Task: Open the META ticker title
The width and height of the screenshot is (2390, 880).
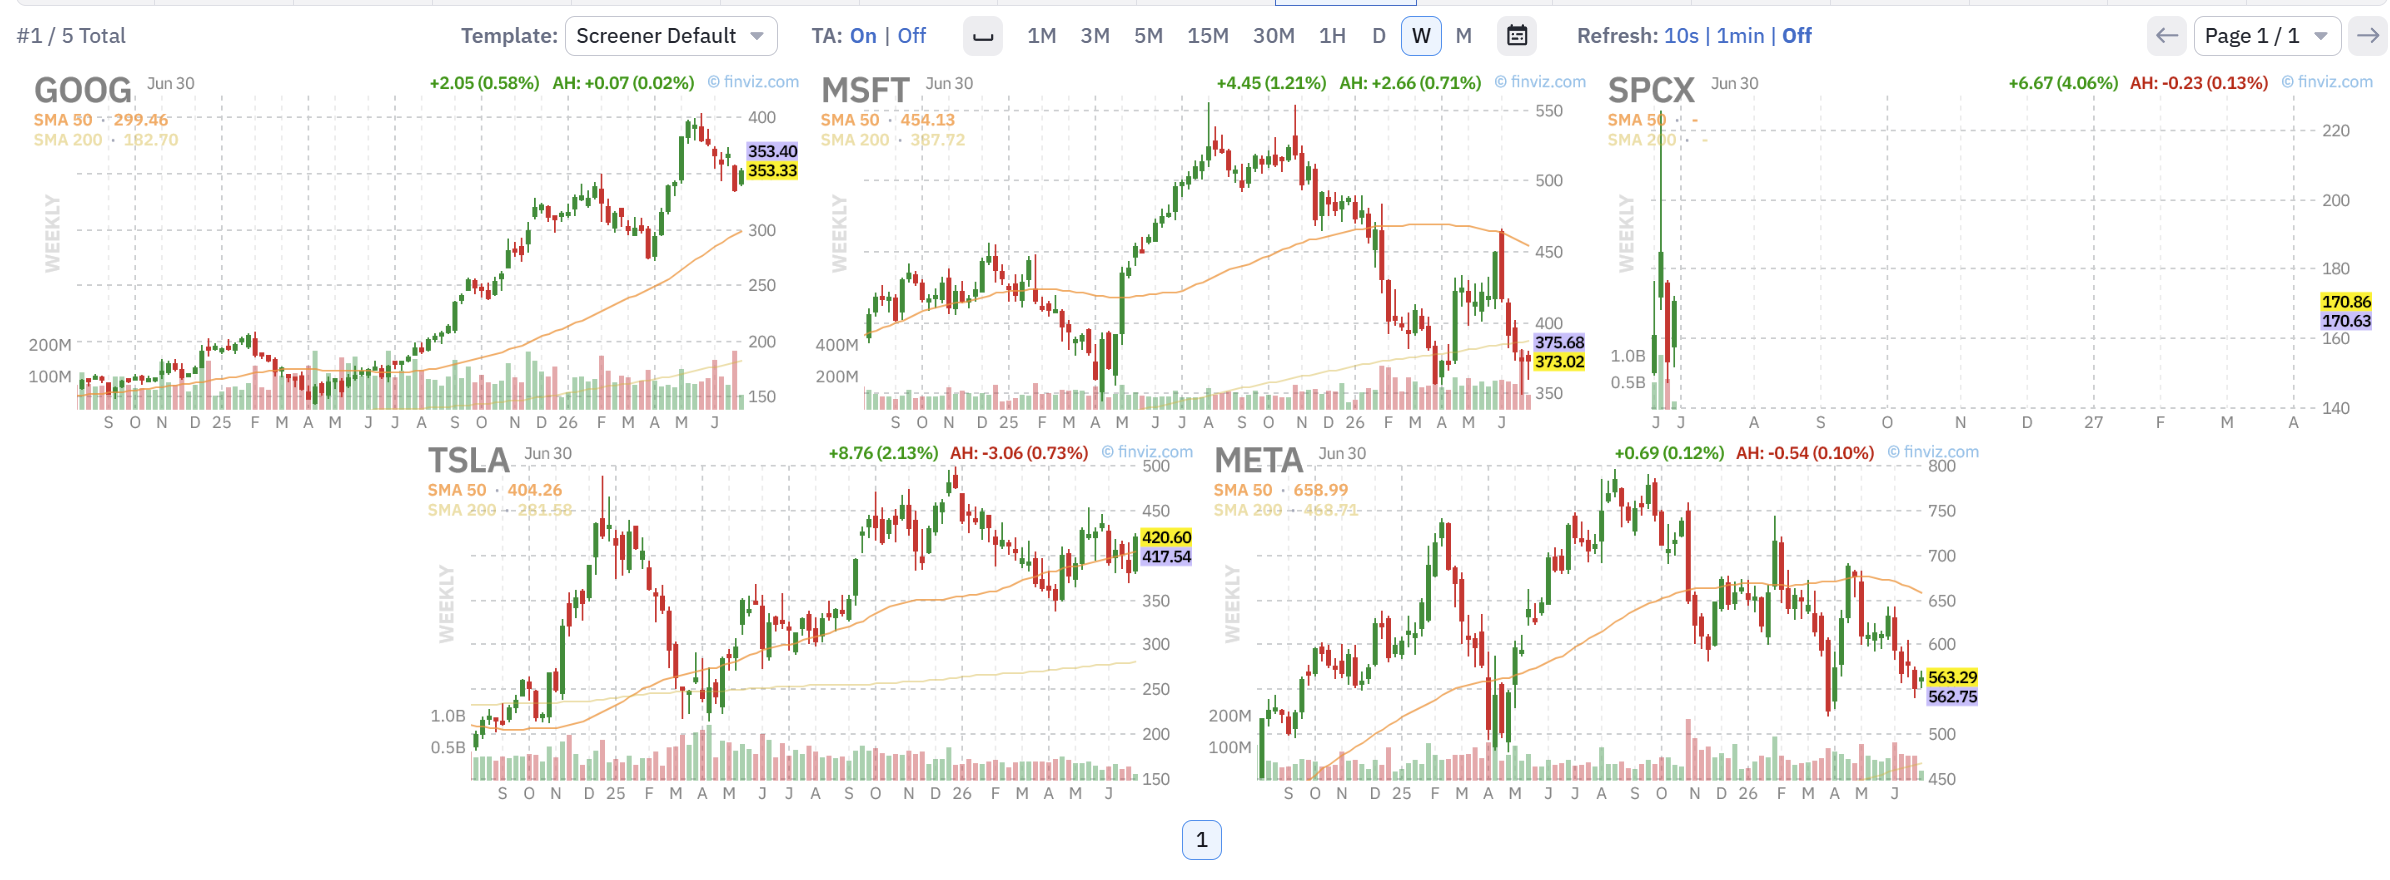Action: coord(1258,461)
